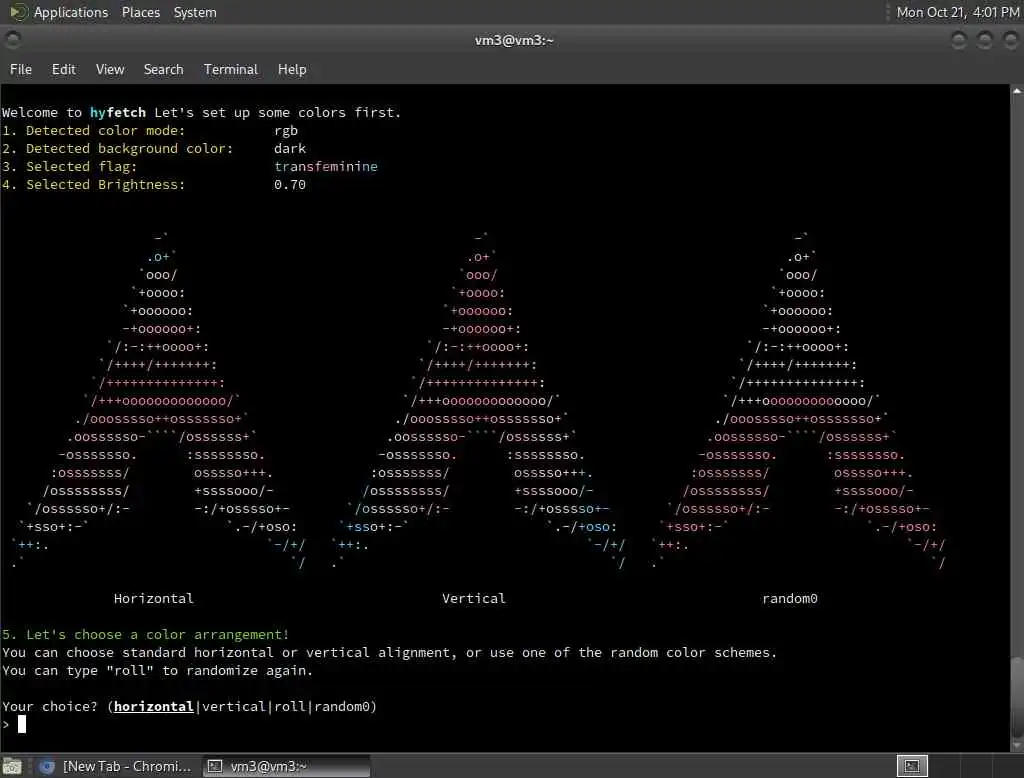1024x778 pixels.
Task: Click the 'You can type "roll"' line
Action: click(x=157, y=670)
